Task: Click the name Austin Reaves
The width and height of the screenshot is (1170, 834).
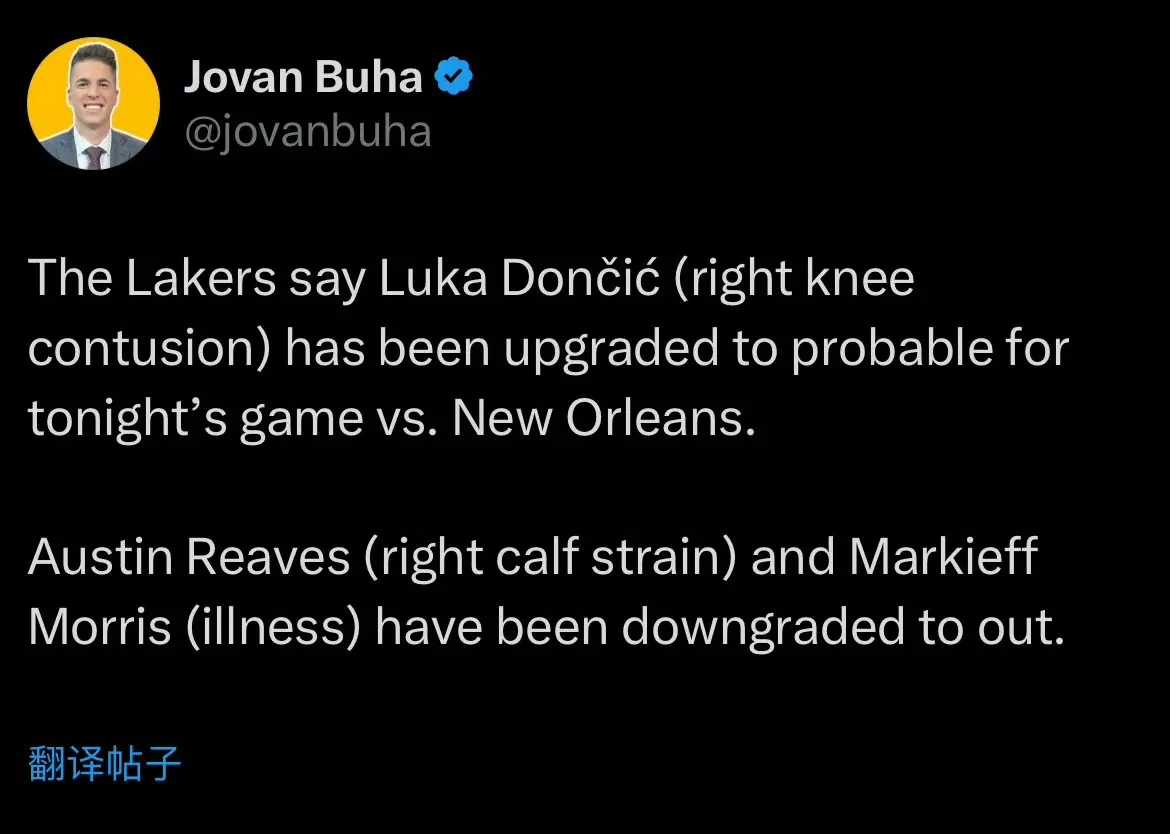Action: click(188, 558)
